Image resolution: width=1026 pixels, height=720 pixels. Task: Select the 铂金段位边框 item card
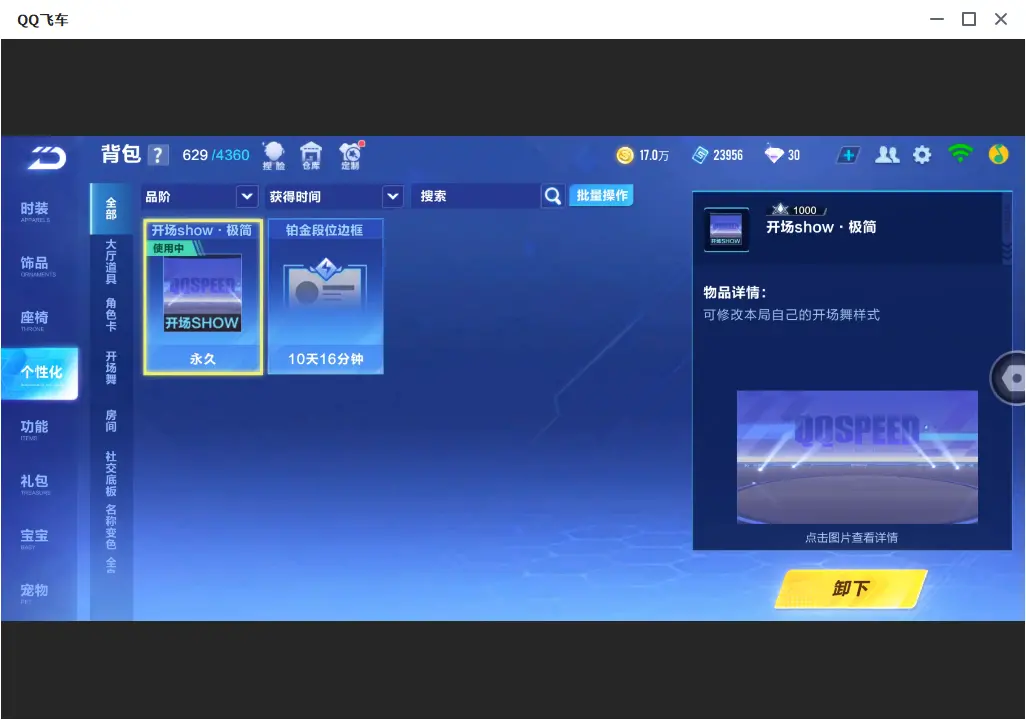(x=326, y=297)
